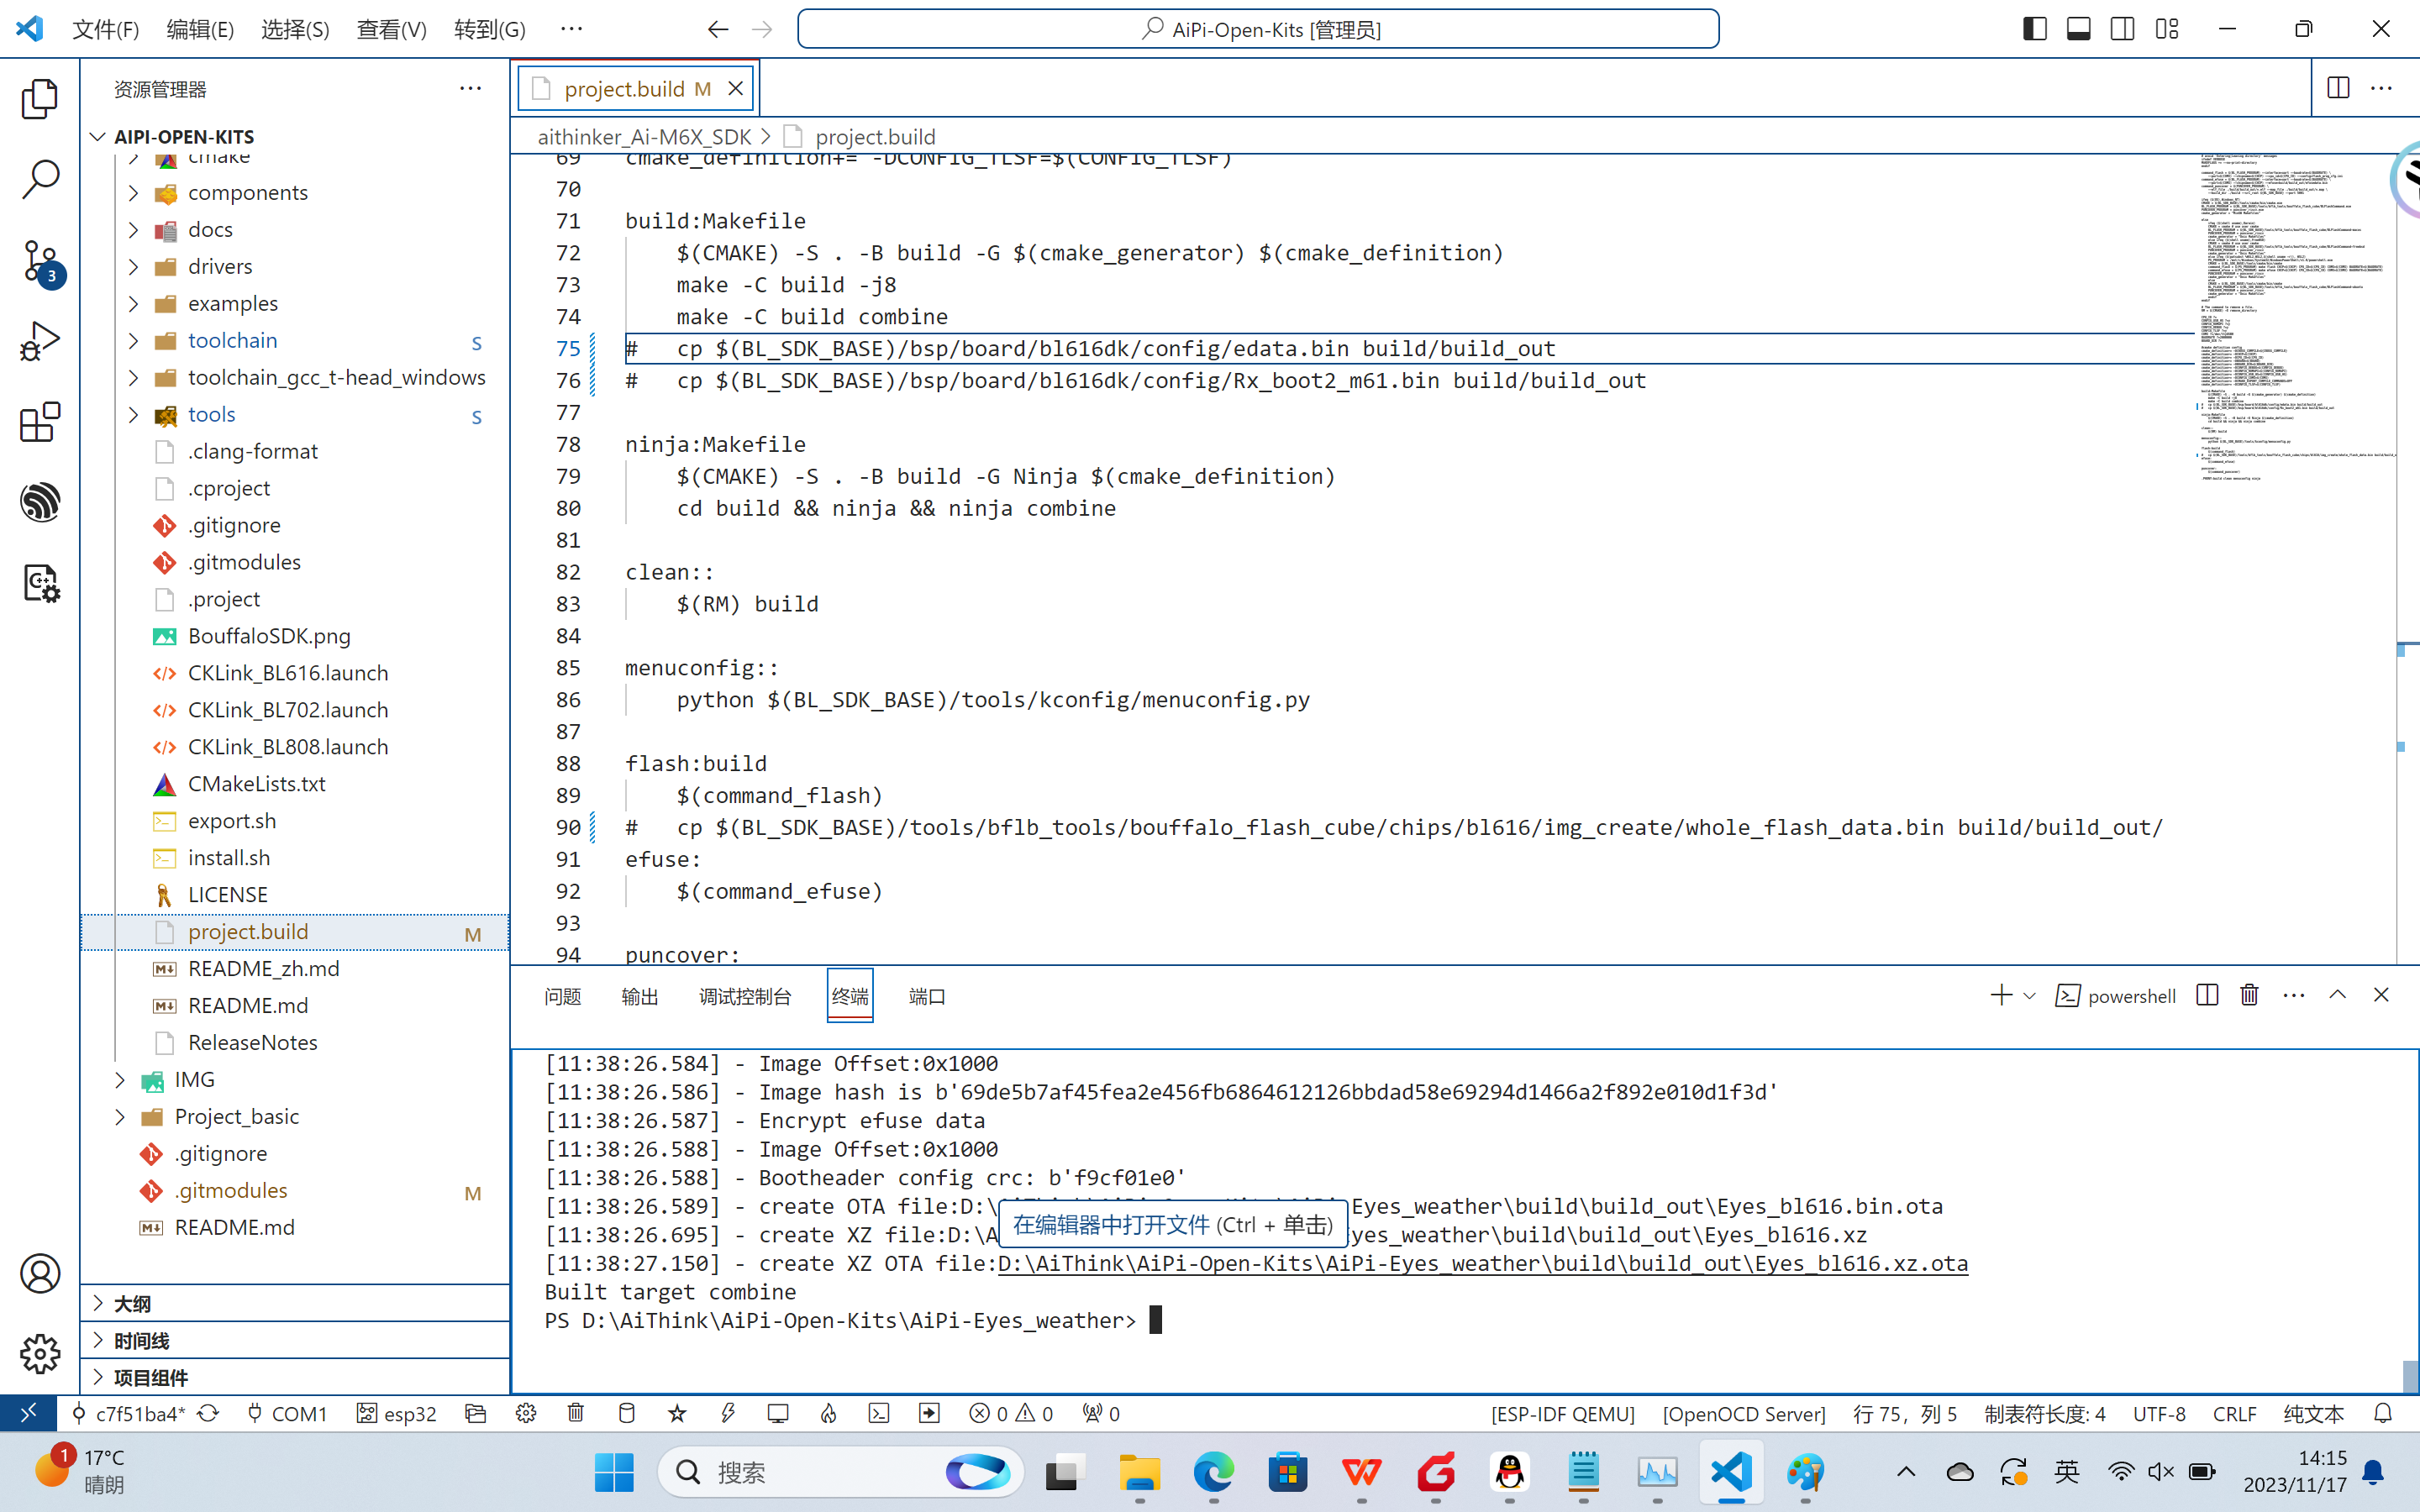Open the launch profile dropdown arrow in terminal
Viewport: 2420px width, 1512px height.
tap(2029, 995)
